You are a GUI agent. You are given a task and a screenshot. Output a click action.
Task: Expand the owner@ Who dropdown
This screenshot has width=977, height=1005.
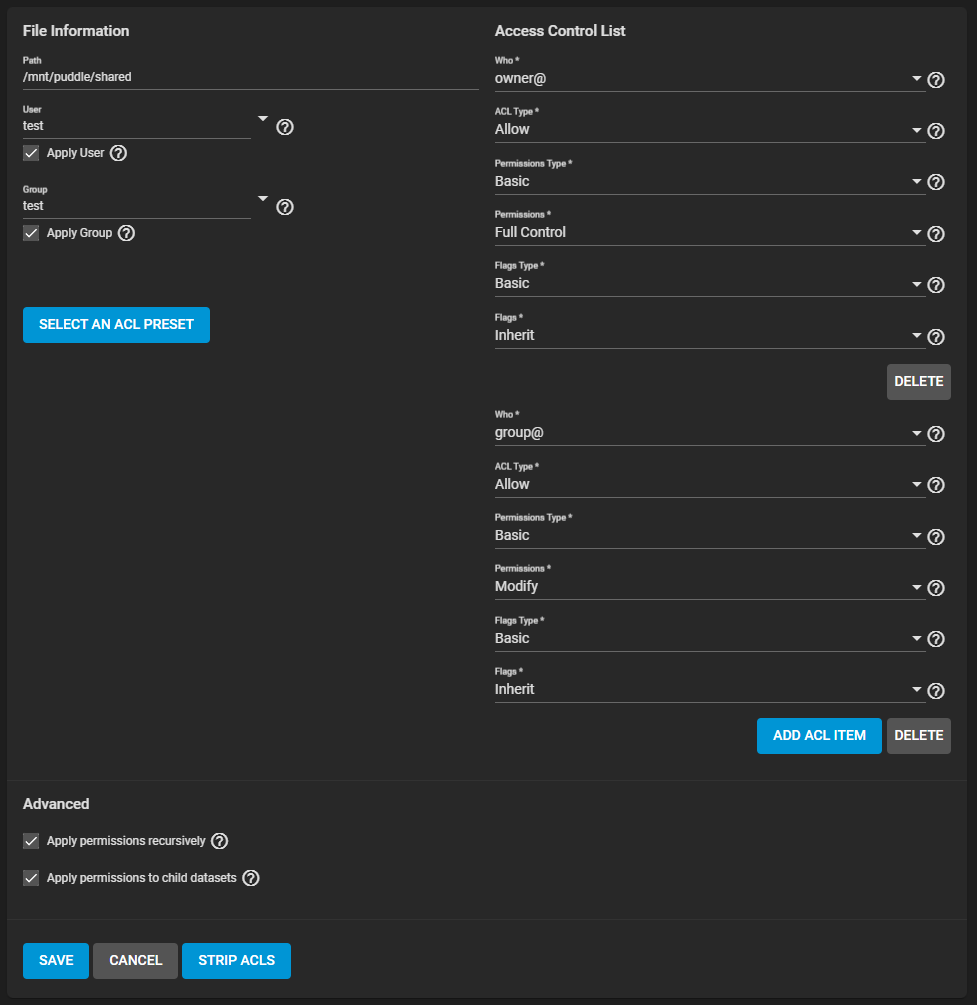710,78
